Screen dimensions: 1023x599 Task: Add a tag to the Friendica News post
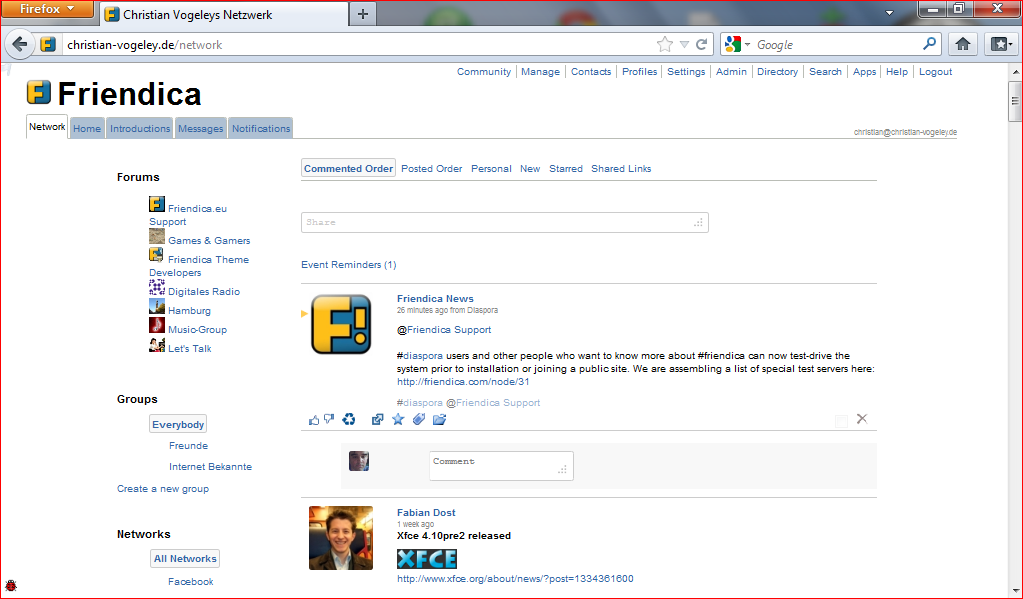pyautogui.click(x=419, y=420)
